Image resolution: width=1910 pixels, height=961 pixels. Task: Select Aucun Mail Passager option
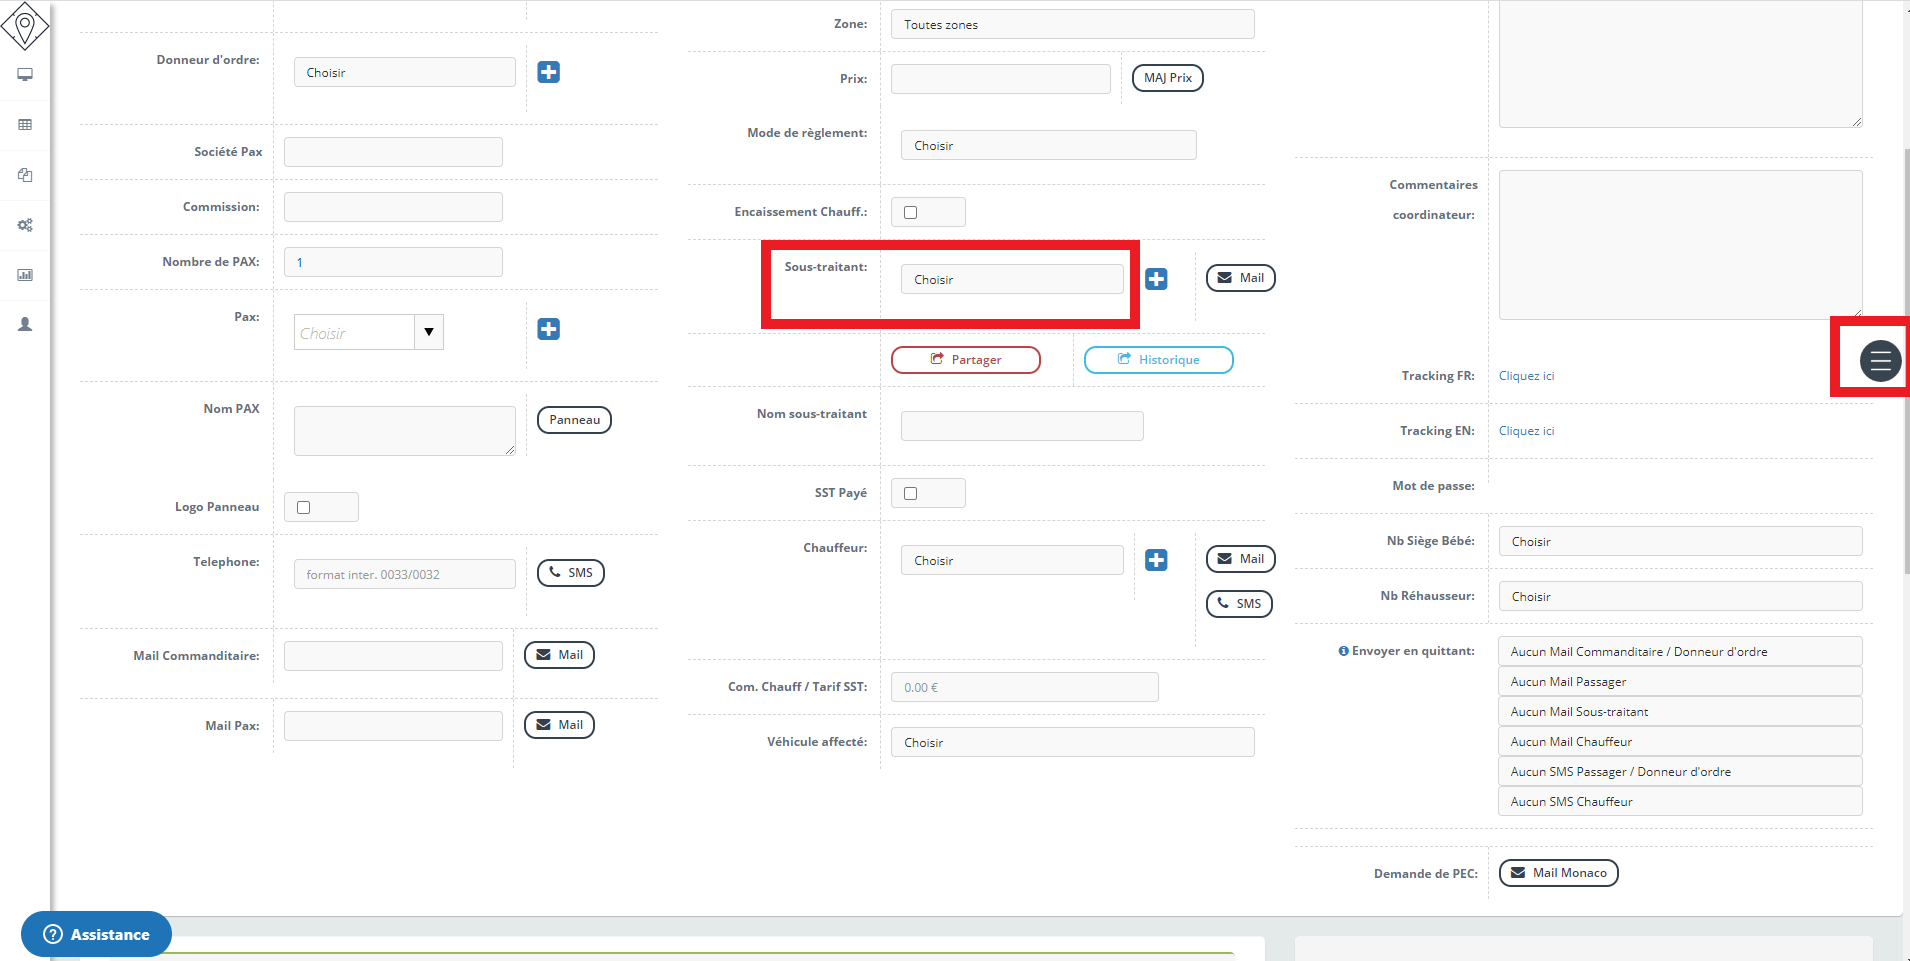point(1680,682)
